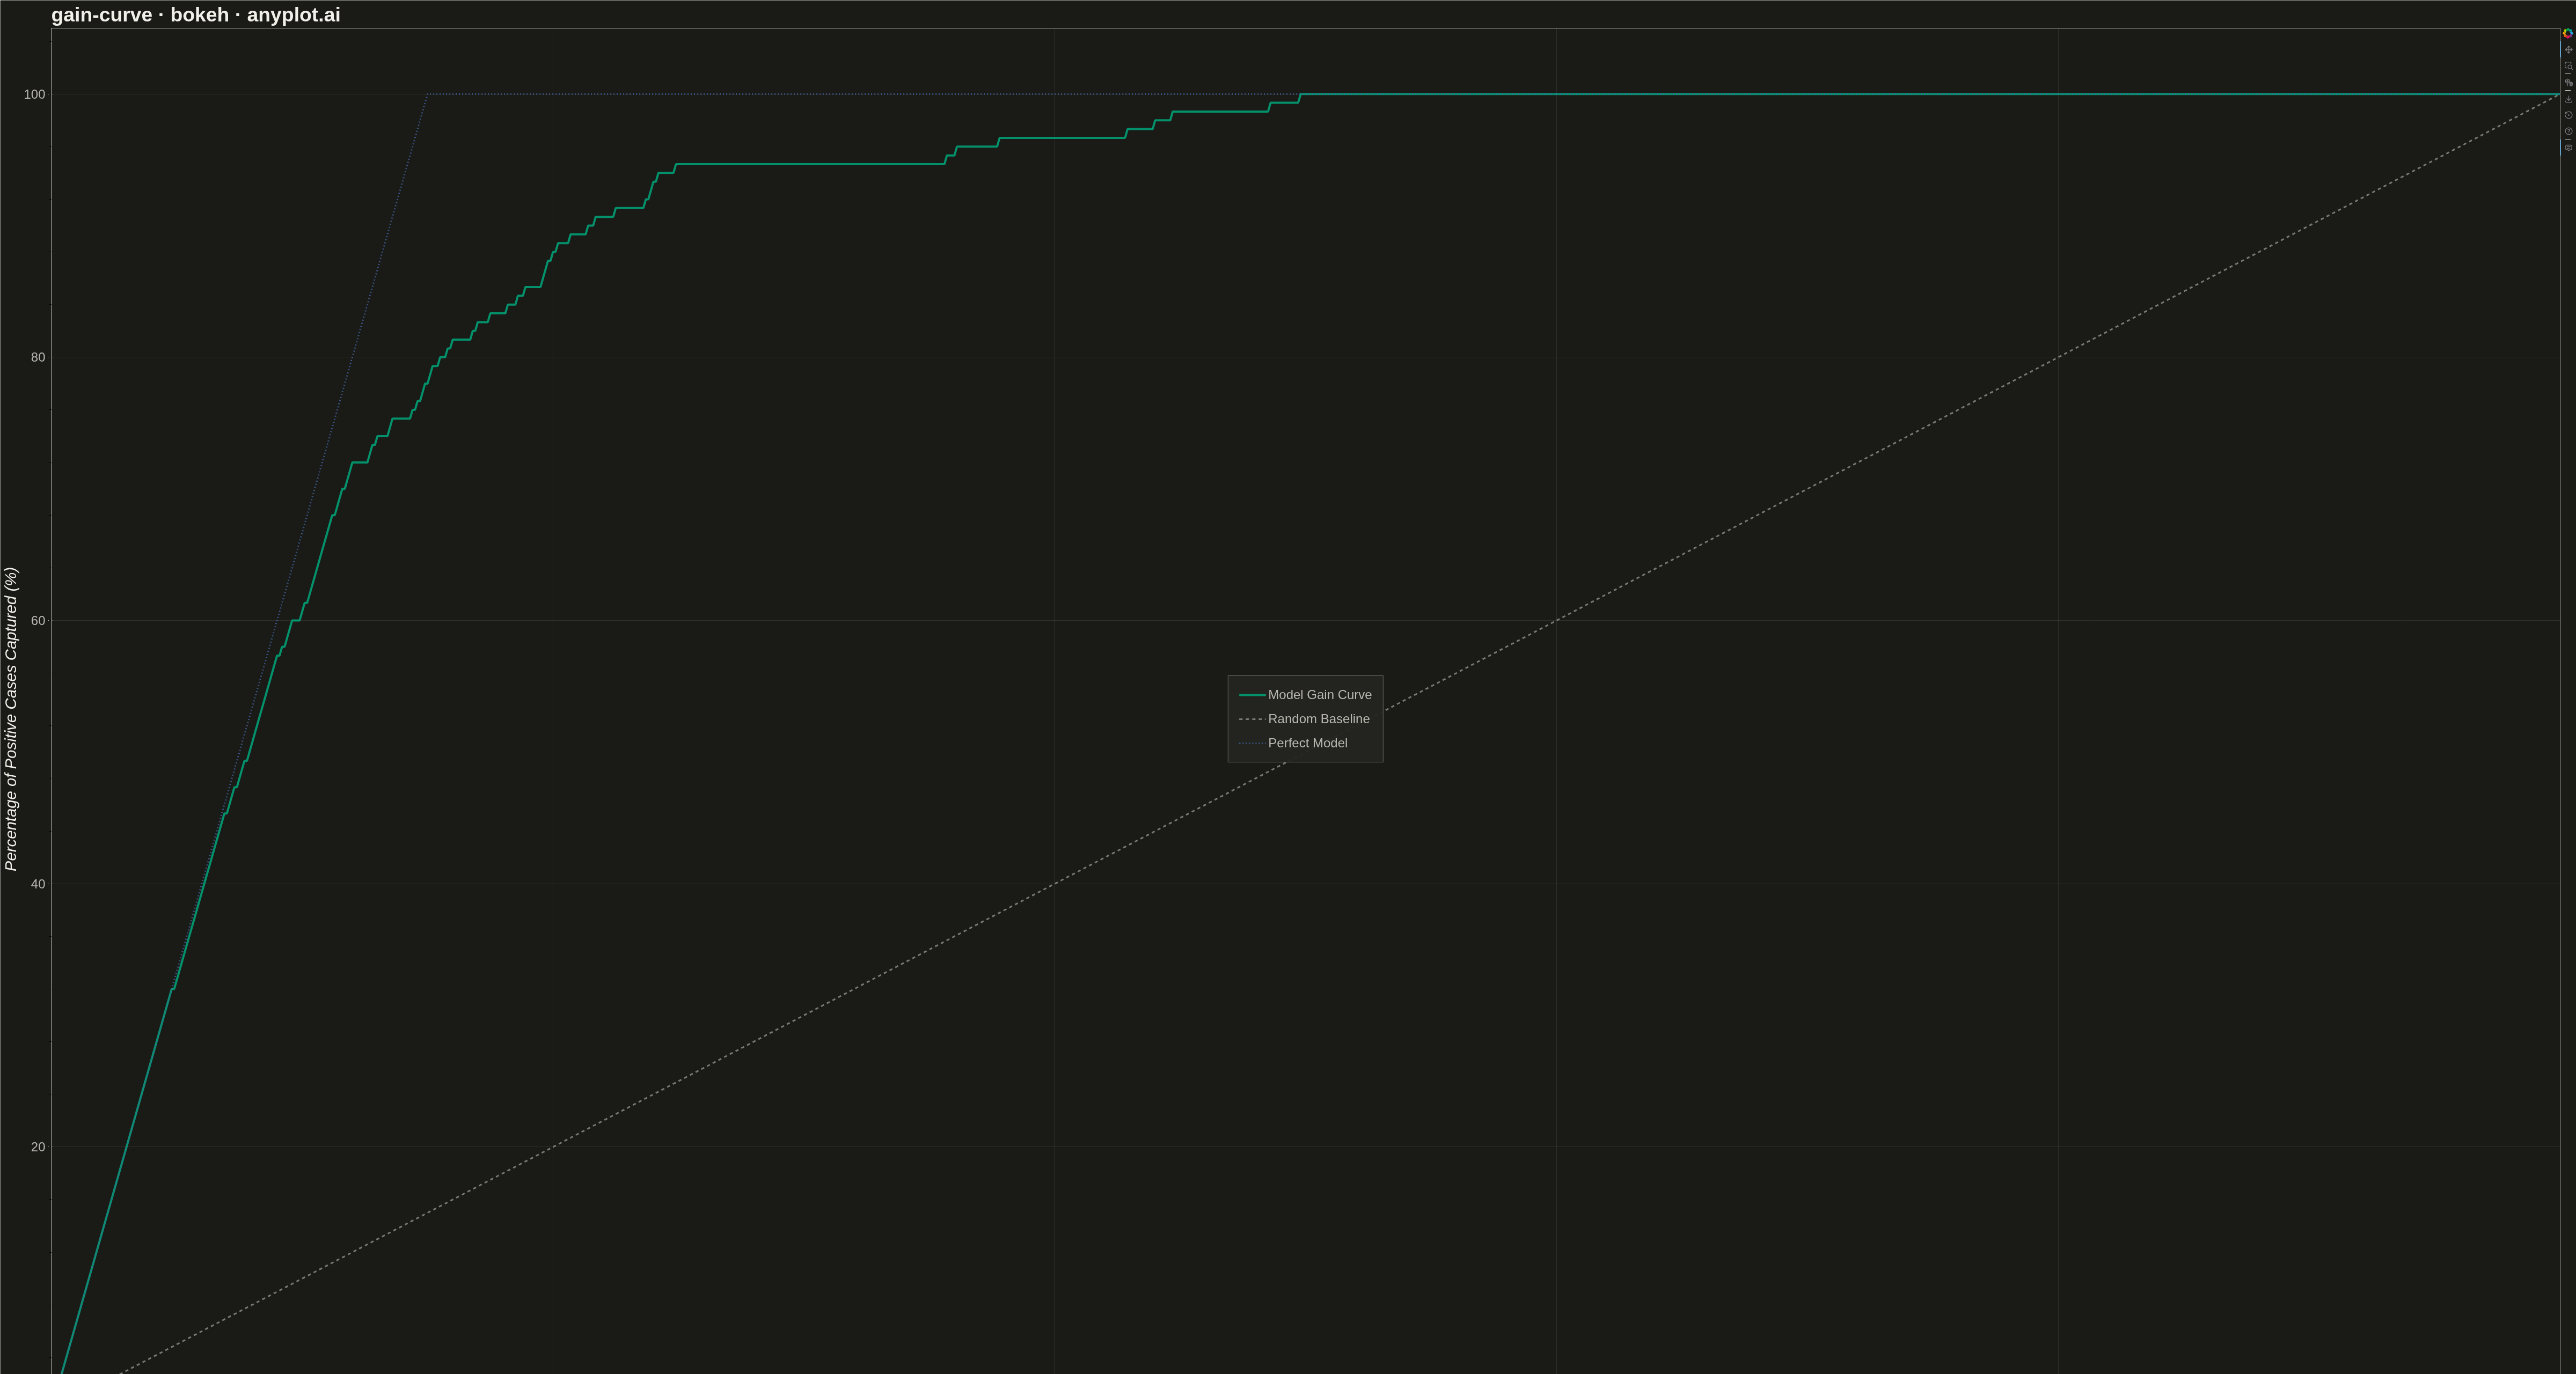Image resolution: width=2576 pixels, height=1374 pixels.
Task: Click the Bokeh logo icon
Action: 2568,33
